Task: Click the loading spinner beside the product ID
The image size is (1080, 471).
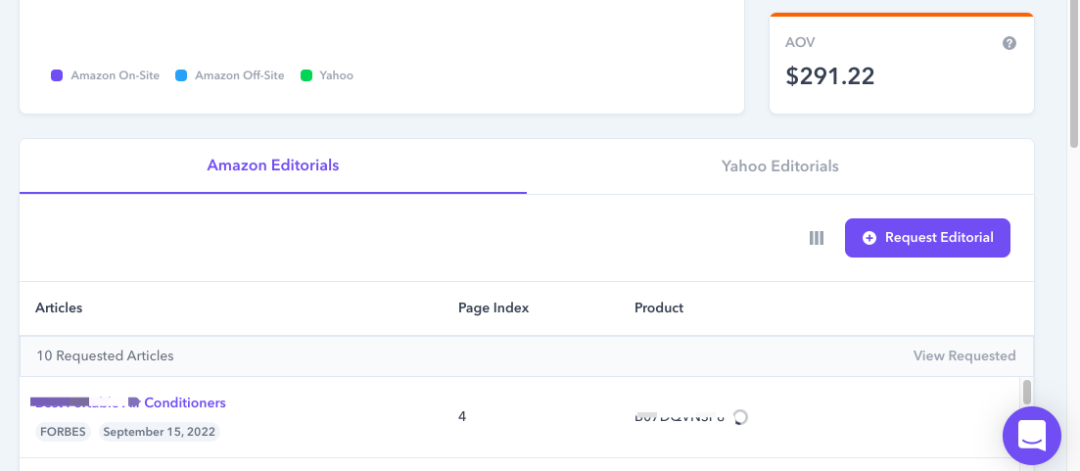Action: pos(740,417)
